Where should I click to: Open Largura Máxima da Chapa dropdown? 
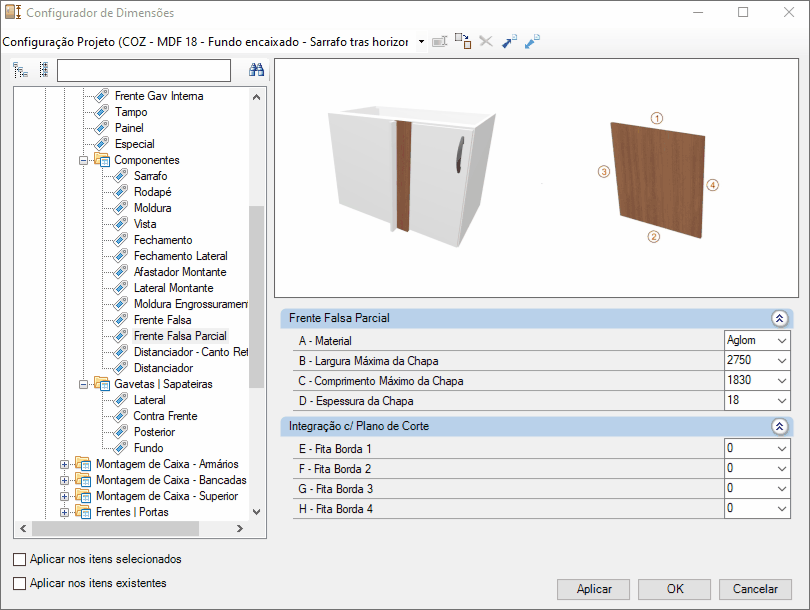click(x=782, y=361)
